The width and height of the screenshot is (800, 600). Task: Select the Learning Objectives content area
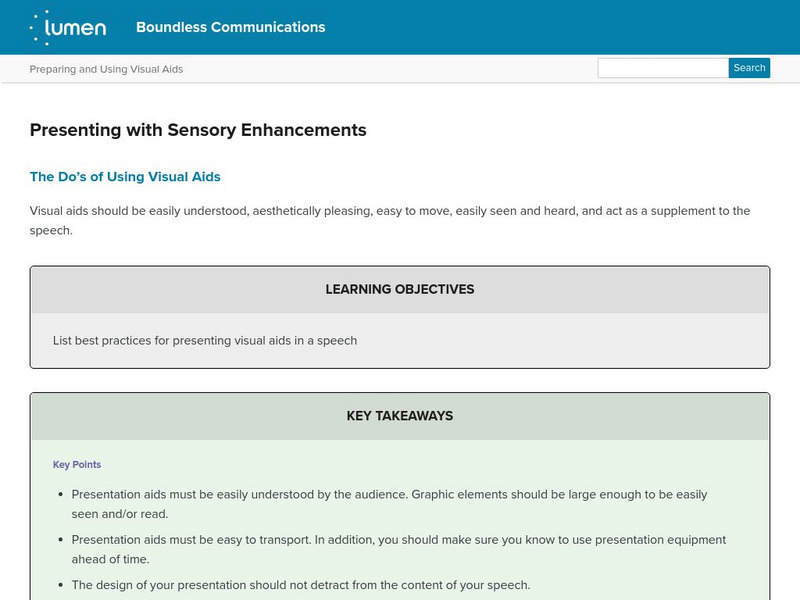pyautogui.click(x=400, y=340)
